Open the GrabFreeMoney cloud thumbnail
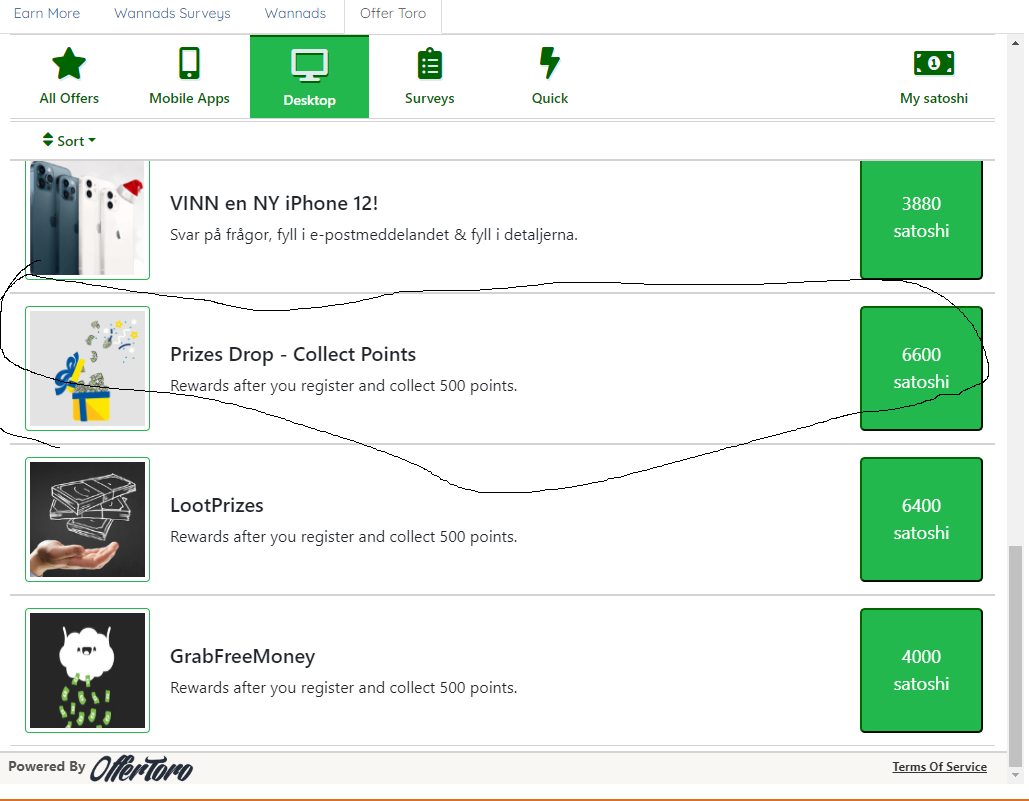1029x801 pixels. tap(87, 670)
